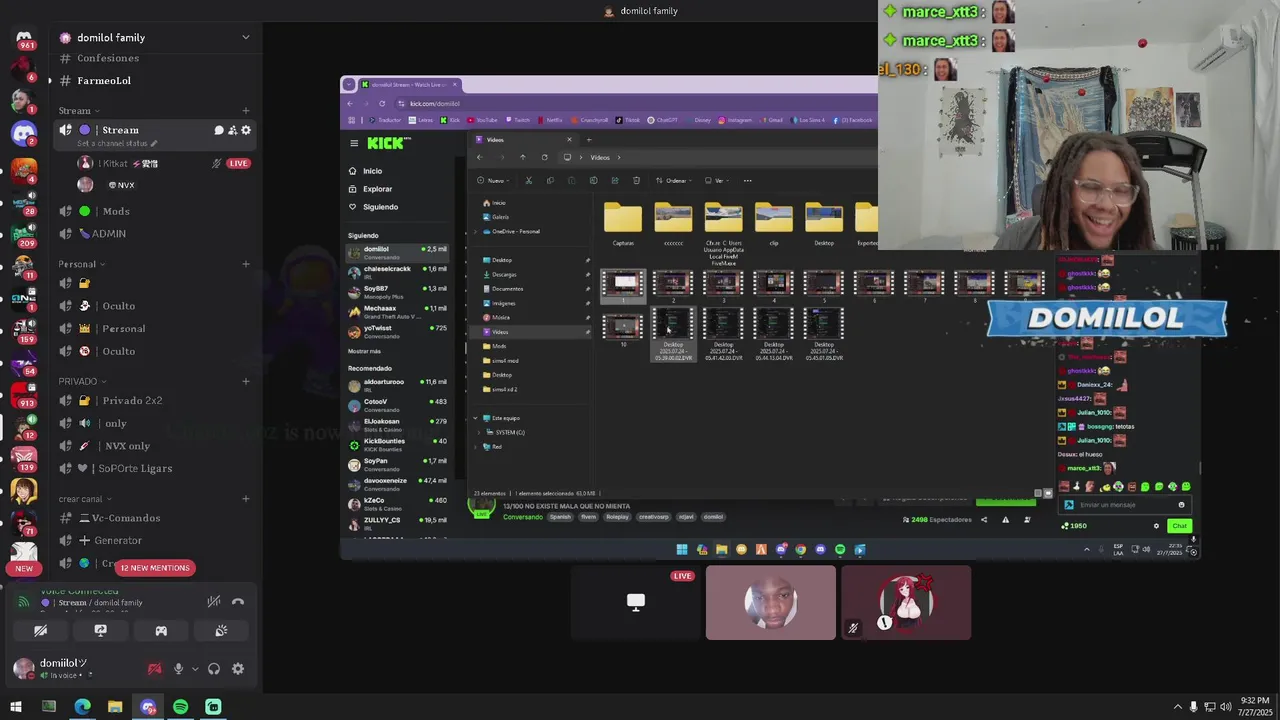Click Set a channel status link
Image resolution: width=1280 pixels, height=720 pixels.
[x=115, y=143]
